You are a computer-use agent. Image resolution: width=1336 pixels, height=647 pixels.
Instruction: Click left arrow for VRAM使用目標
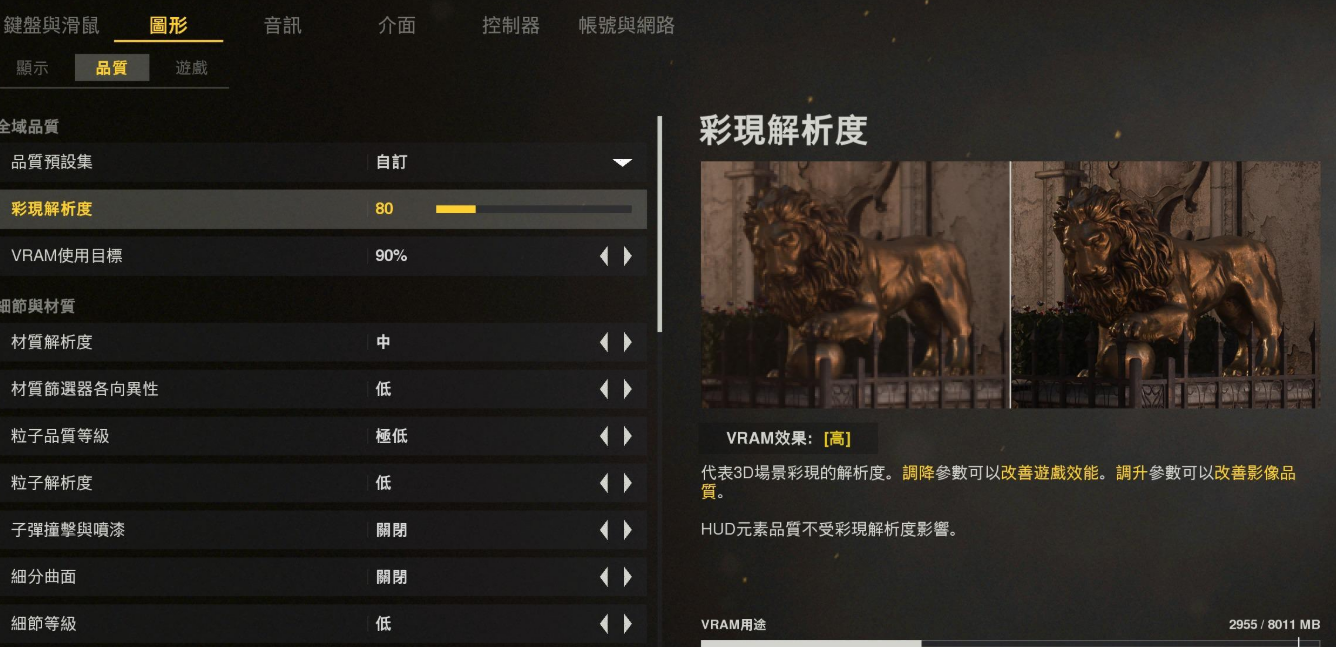(x=604, y=256)
